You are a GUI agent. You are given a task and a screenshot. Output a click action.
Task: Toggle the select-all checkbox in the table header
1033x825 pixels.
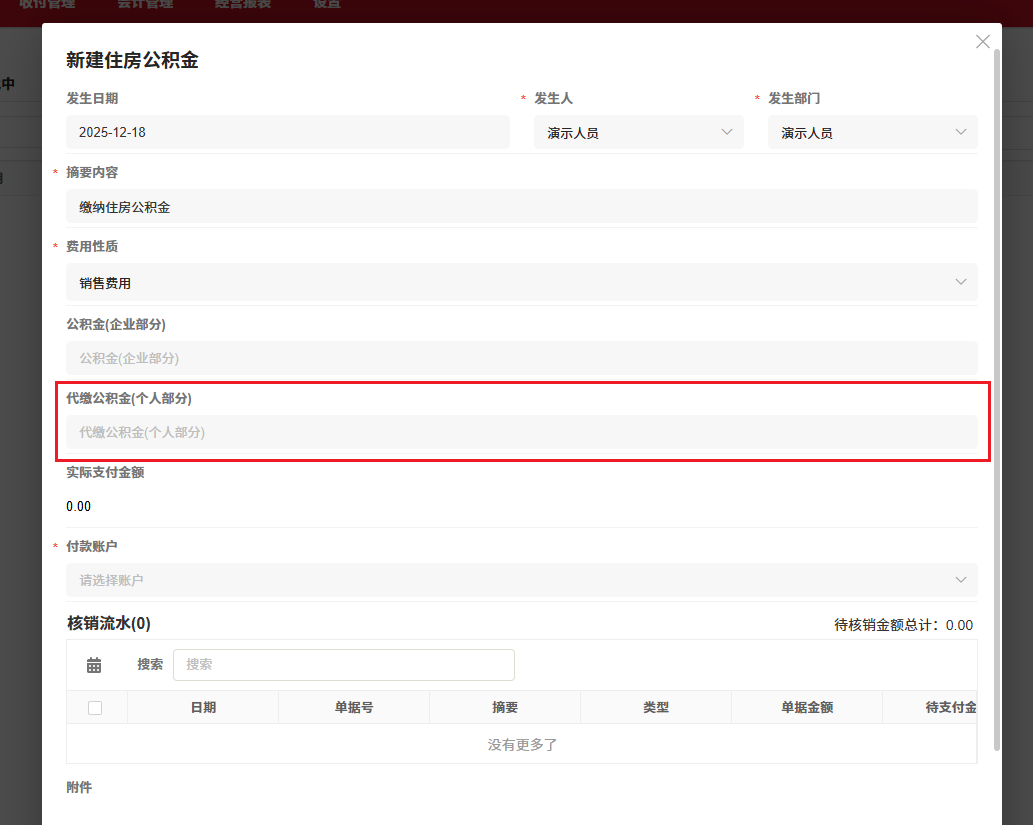(96, 707)
